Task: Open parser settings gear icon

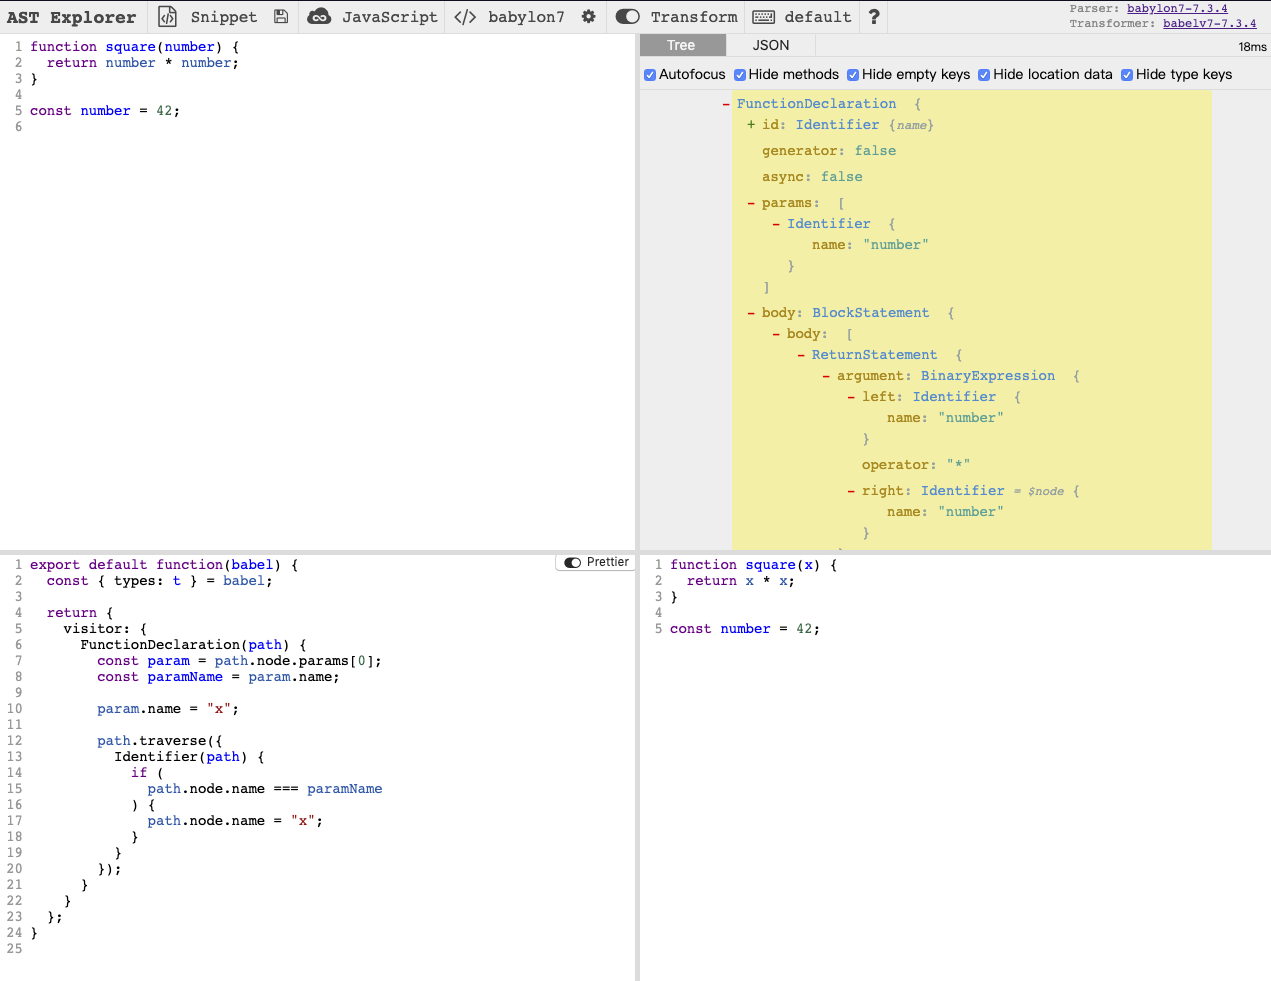Action: (589, 17)
